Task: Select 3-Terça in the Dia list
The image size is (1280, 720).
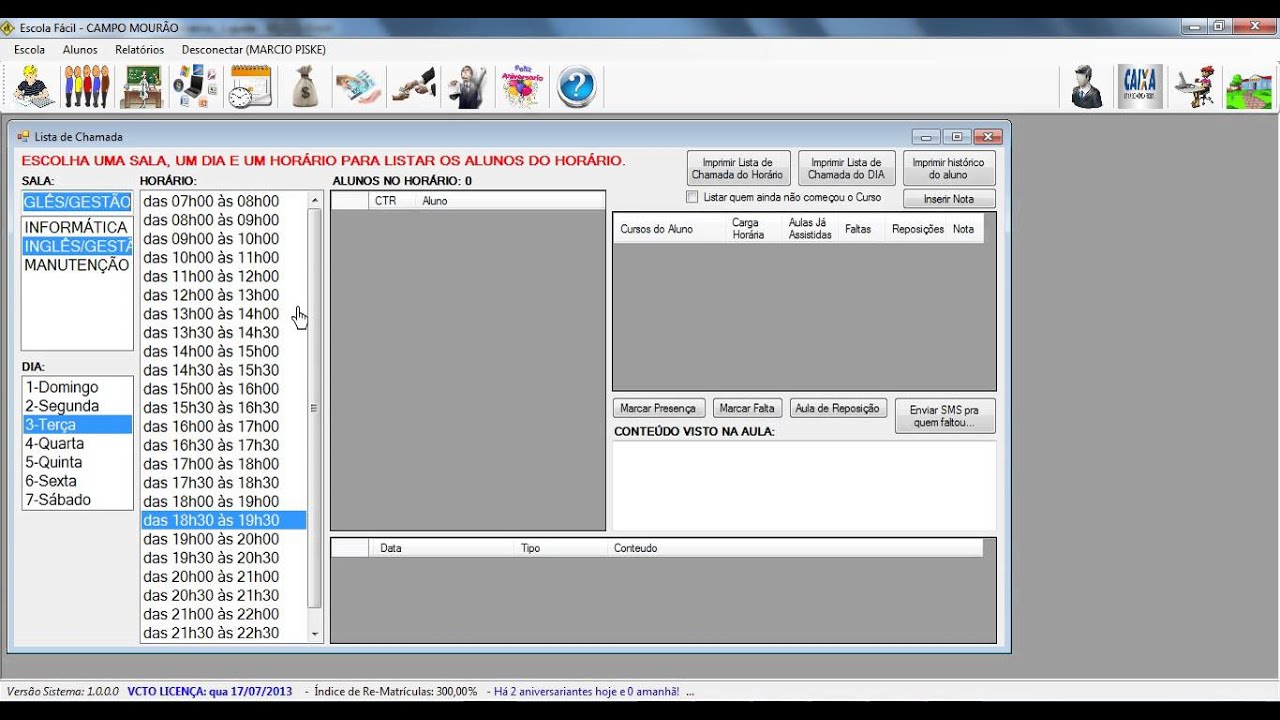Action: point(77,425)
